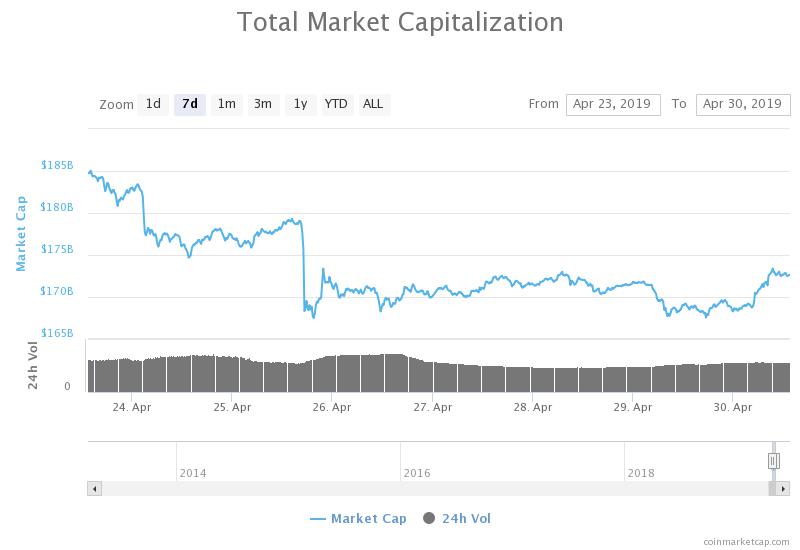Viewport: 800px width, 550px height.
Task: Click the 2016 navigator timeline marker
Action: click(x=417, y=473)
